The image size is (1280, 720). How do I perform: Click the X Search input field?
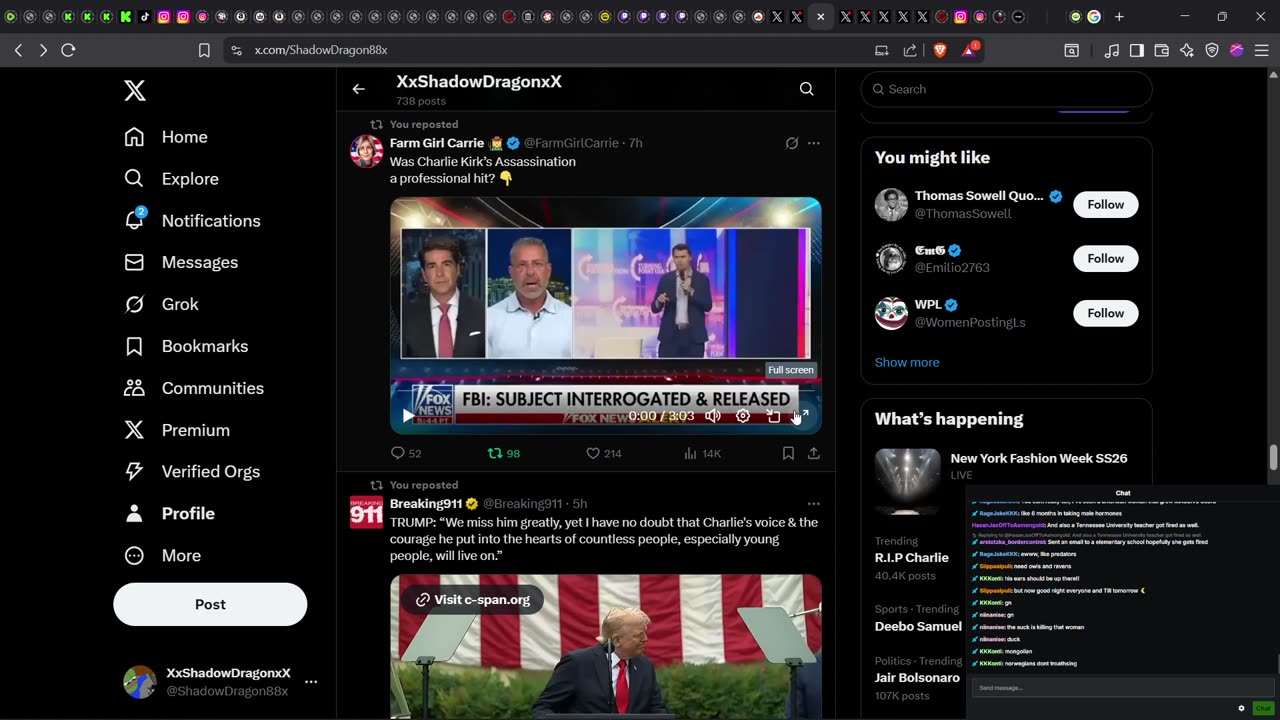pyautogui.click(x=1006, y=89)
